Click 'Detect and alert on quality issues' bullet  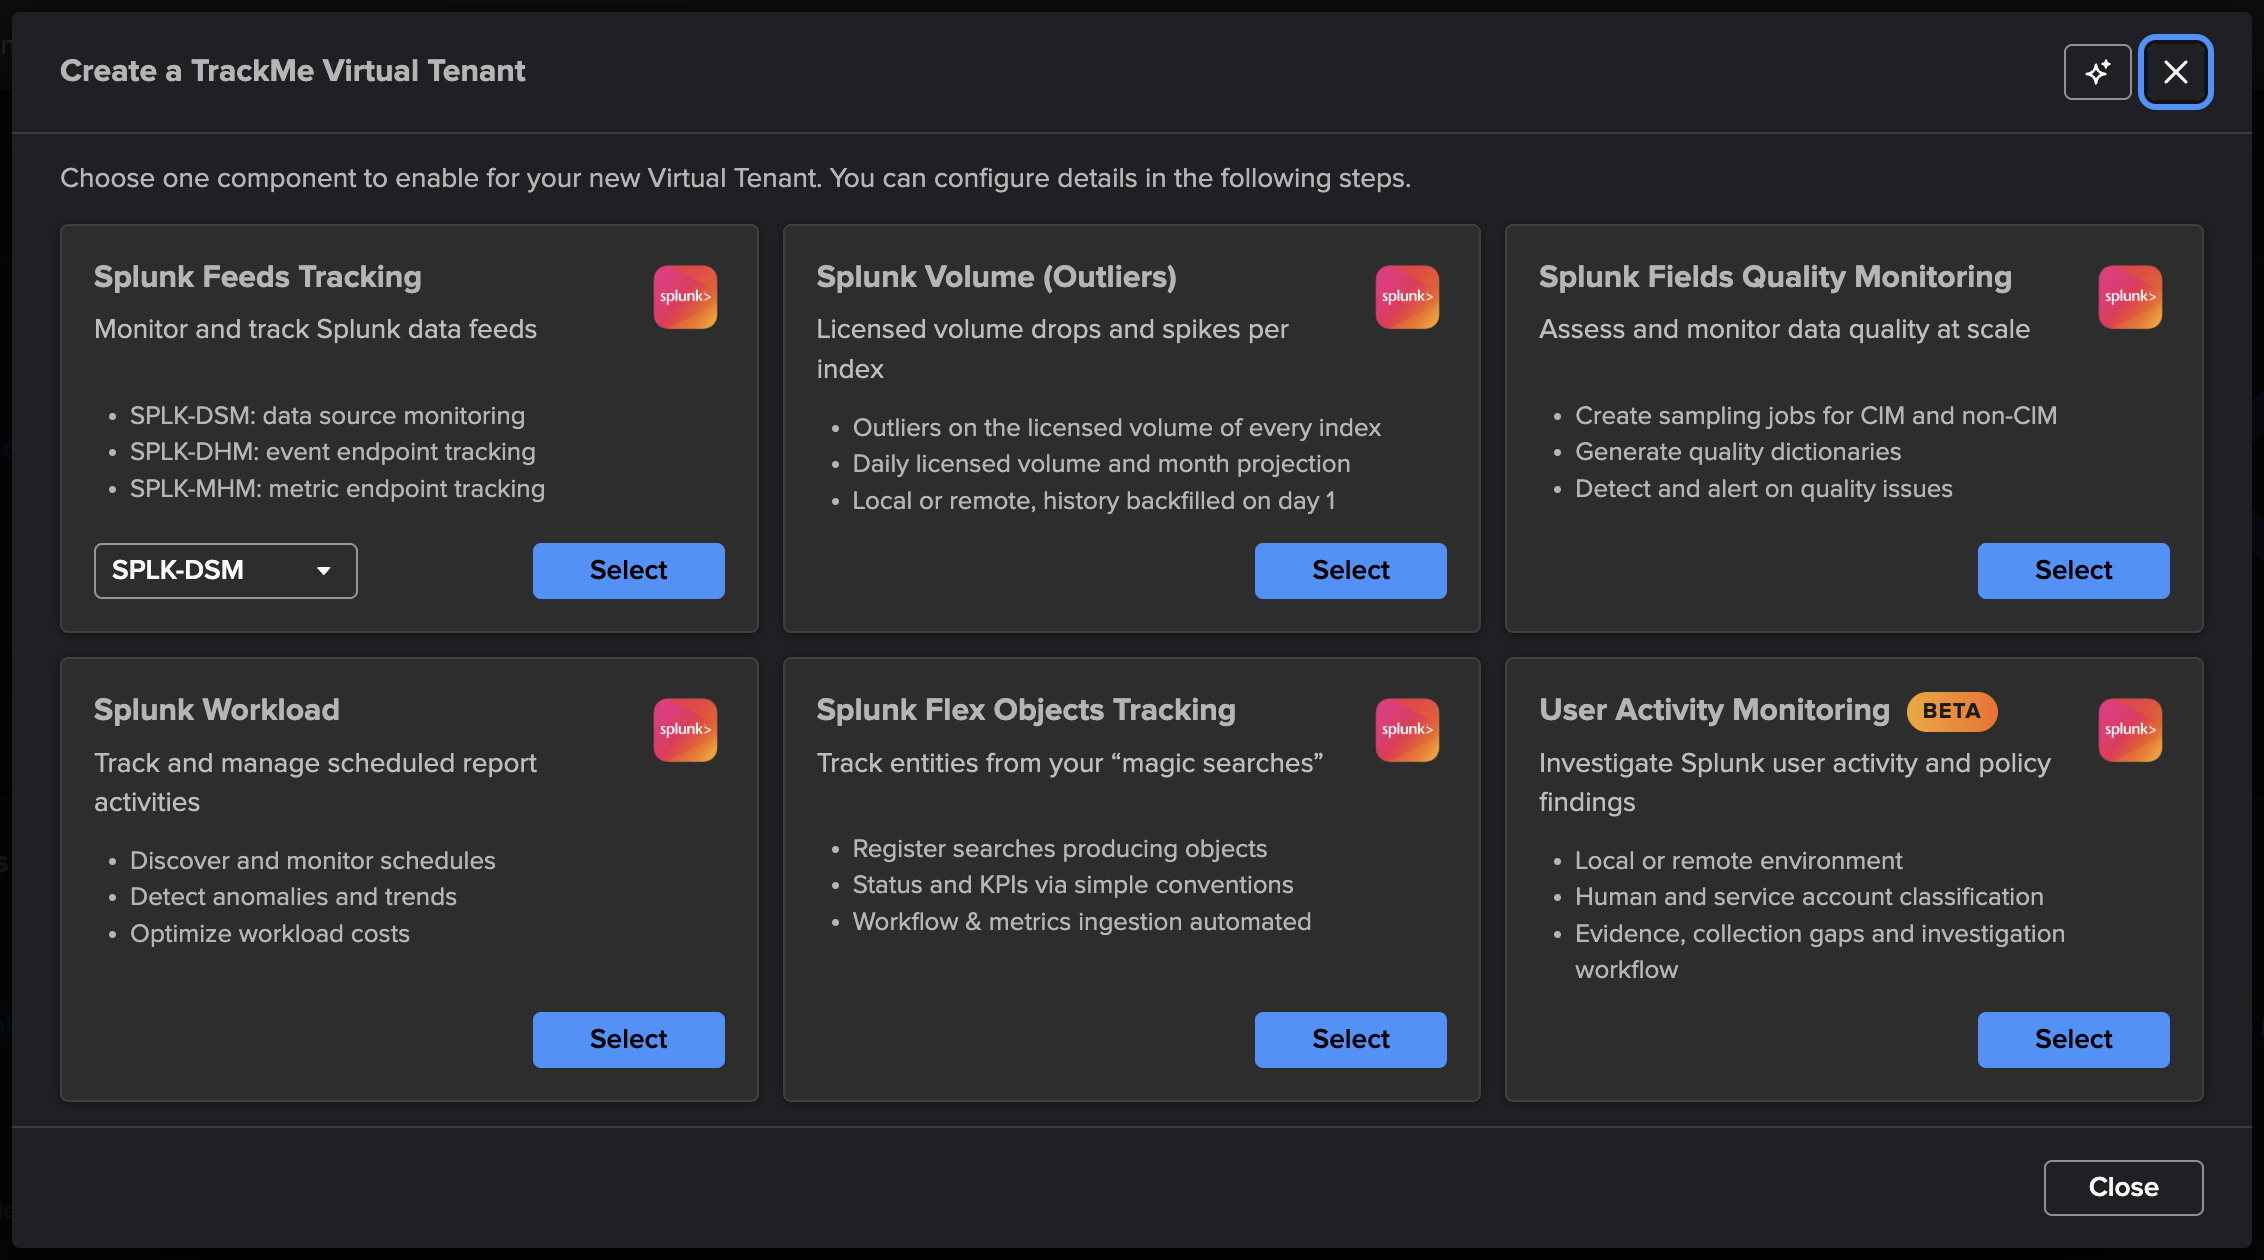[x=1764, y=489]
